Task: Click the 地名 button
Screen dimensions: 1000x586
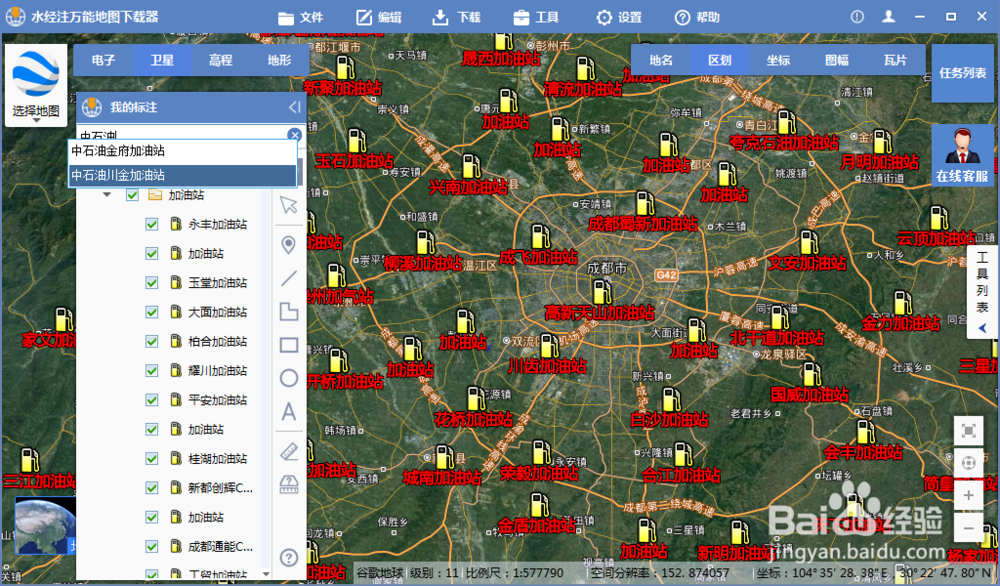Action: coord(661,61)
